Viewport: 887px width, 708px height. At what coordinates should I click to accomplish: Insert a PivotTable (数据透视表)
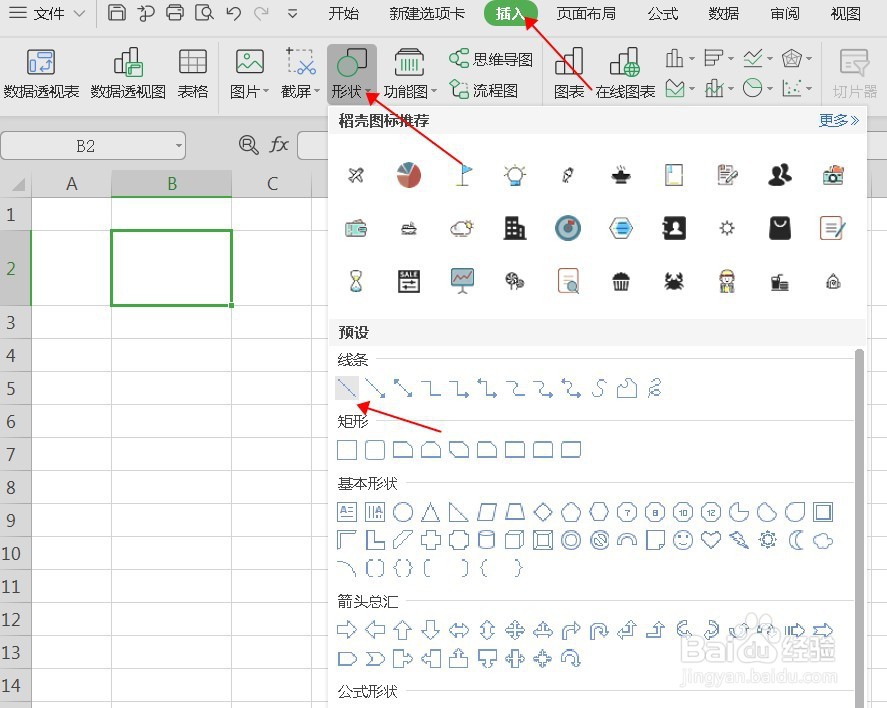point(39,72)
